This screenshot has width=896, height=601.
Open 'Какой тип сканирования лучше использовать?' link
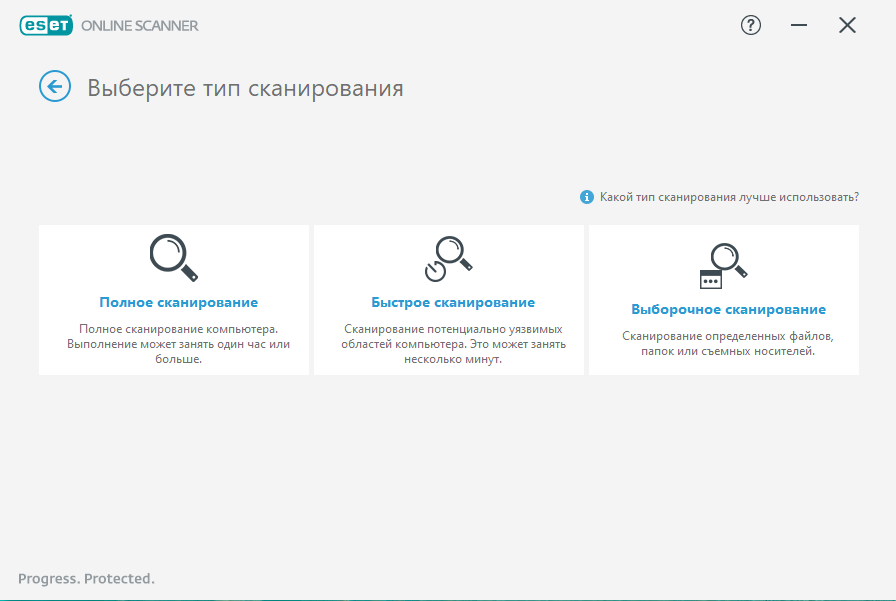pyautogui.click(x=728, y=197)
